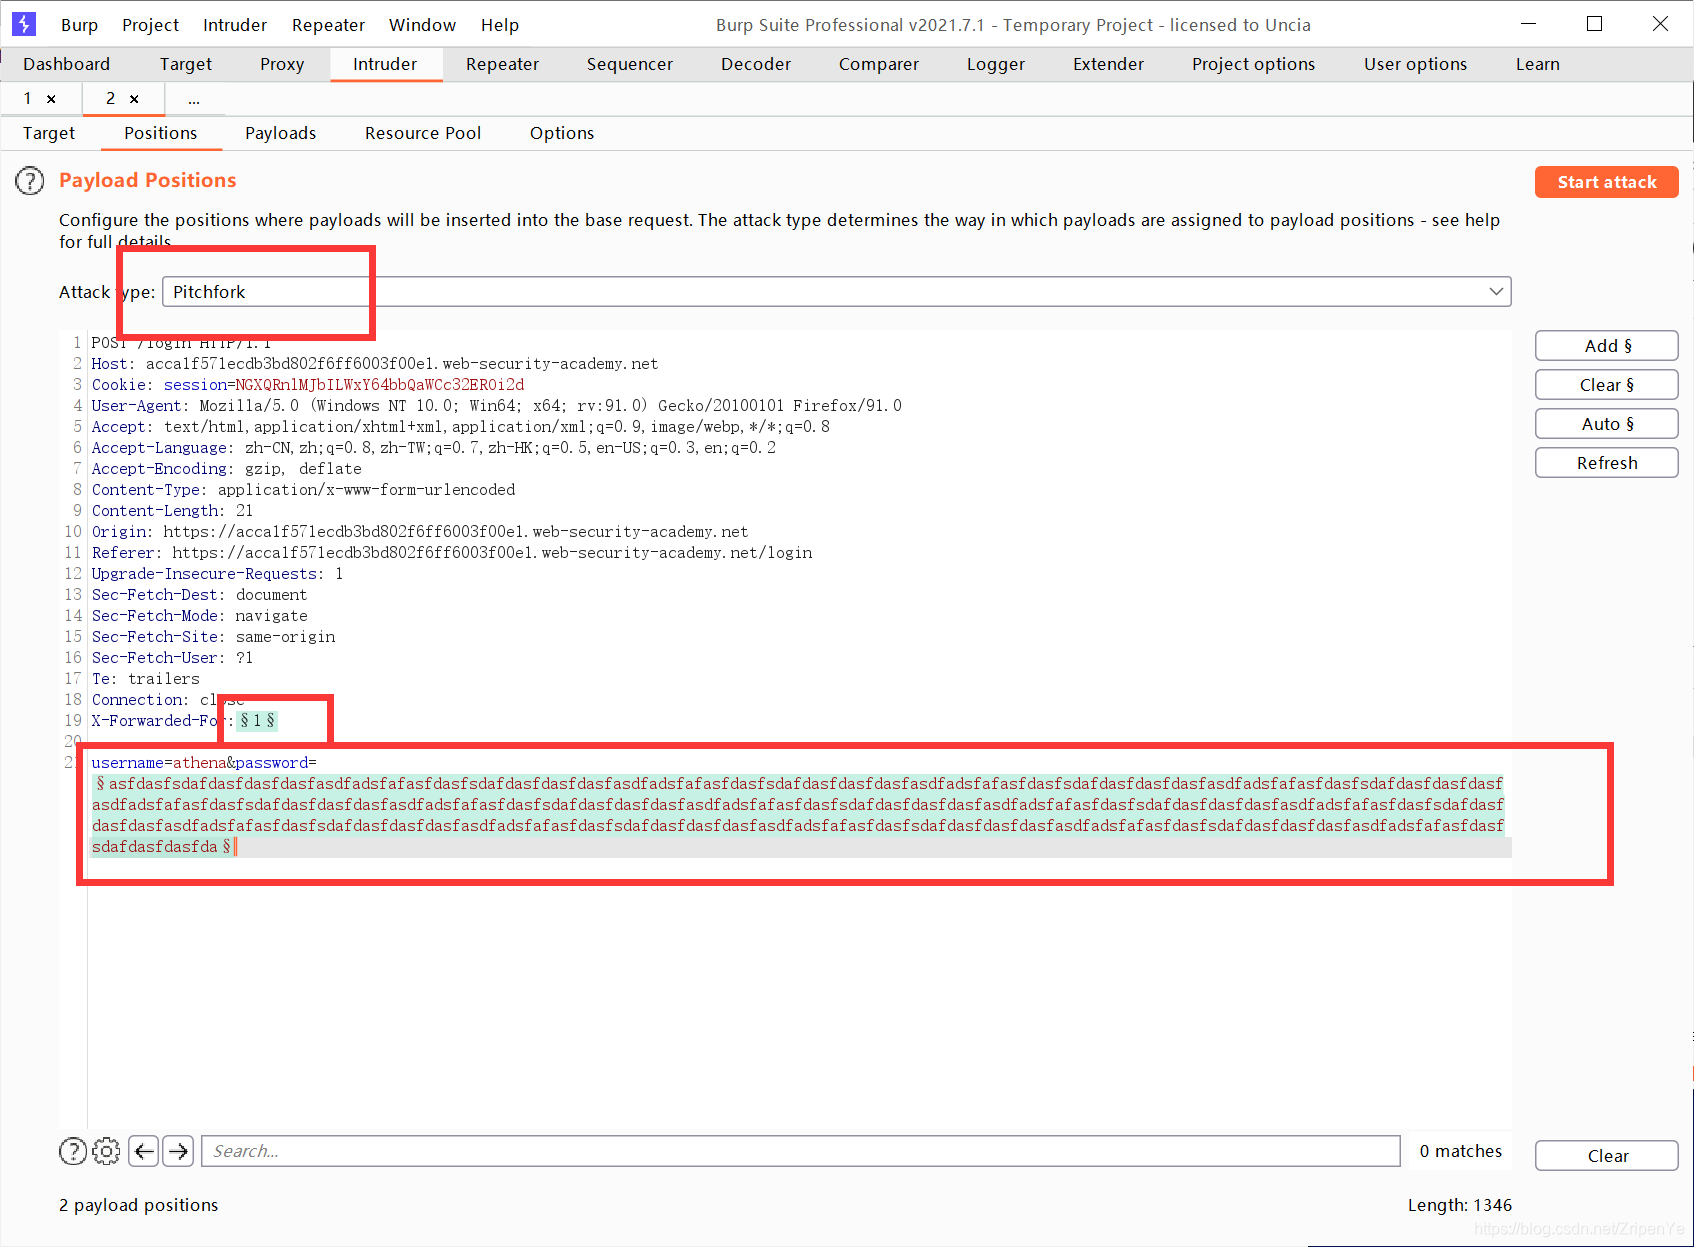Click the Add § button
1694x1247 pixels.
click(x=1607, y=346)
